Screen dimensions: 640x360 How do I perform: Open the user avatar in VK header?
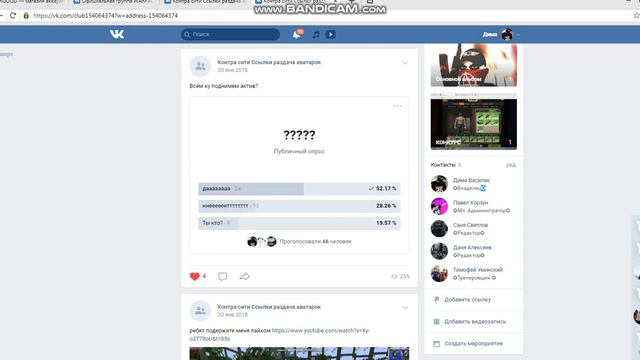tap(507, 35)
